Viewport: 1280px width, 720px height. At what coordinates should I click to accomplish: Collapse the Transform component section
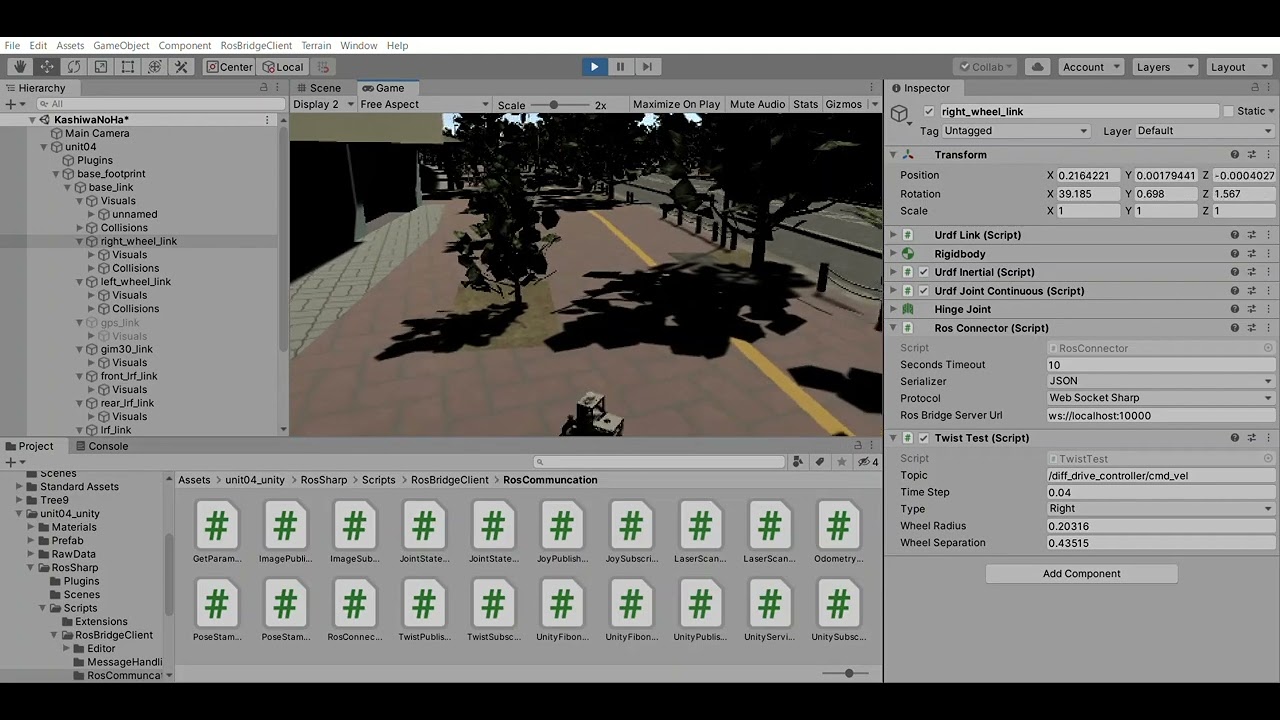pyautogui.click(x=893, y=155)
